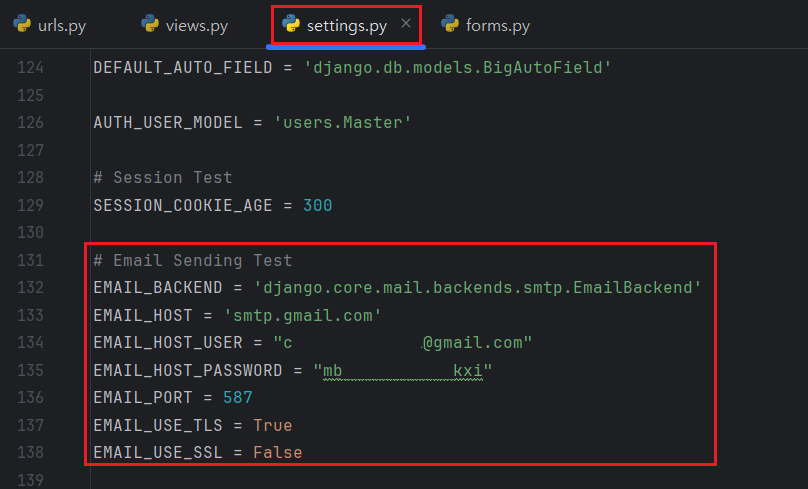This screenshot has width=808, height=489.
Task: Close the settings.py editor tab
Action: click(405, 23)
